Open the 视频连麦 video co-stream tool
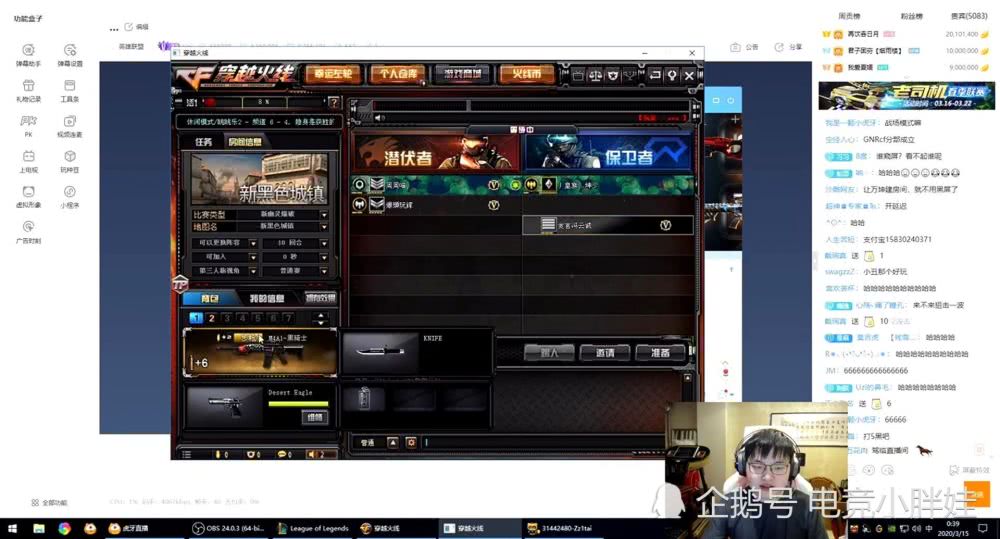This screenshot has width=1000, height=539. pyautogui.click(x=70, y=126)
